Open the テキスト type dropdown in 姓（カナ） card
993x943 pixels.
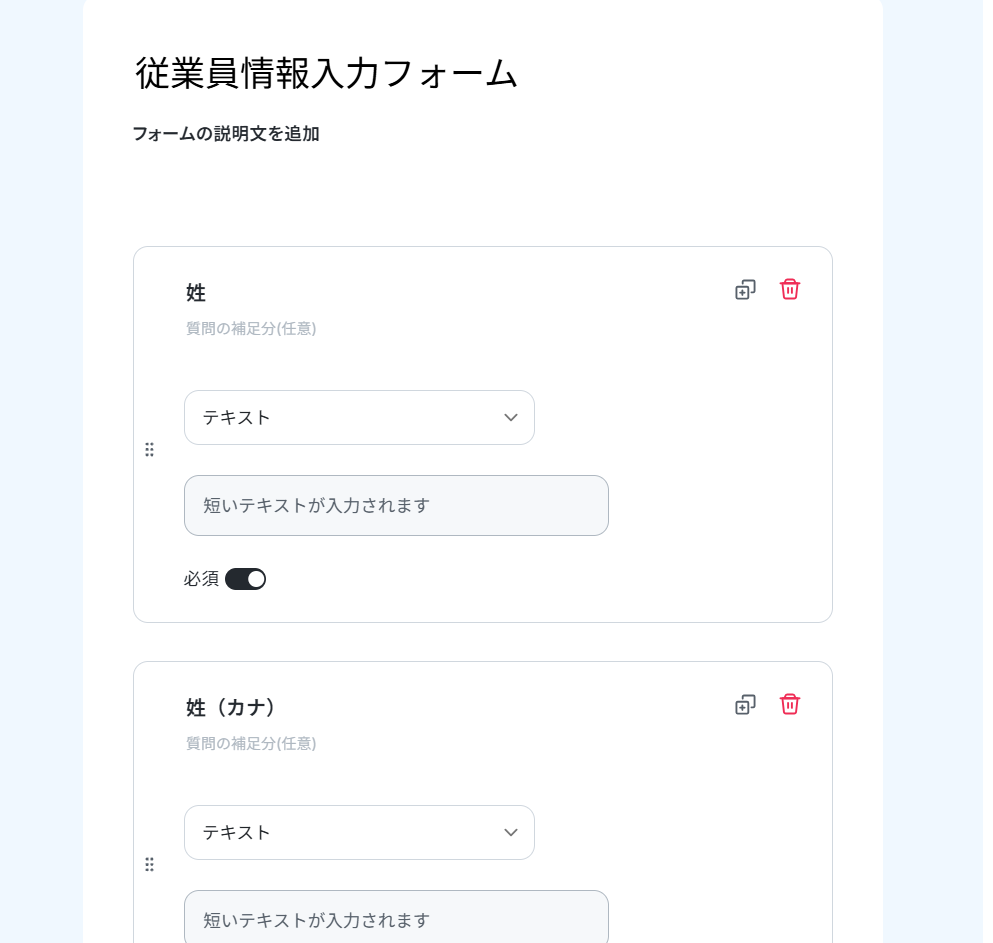click(359, 832)
